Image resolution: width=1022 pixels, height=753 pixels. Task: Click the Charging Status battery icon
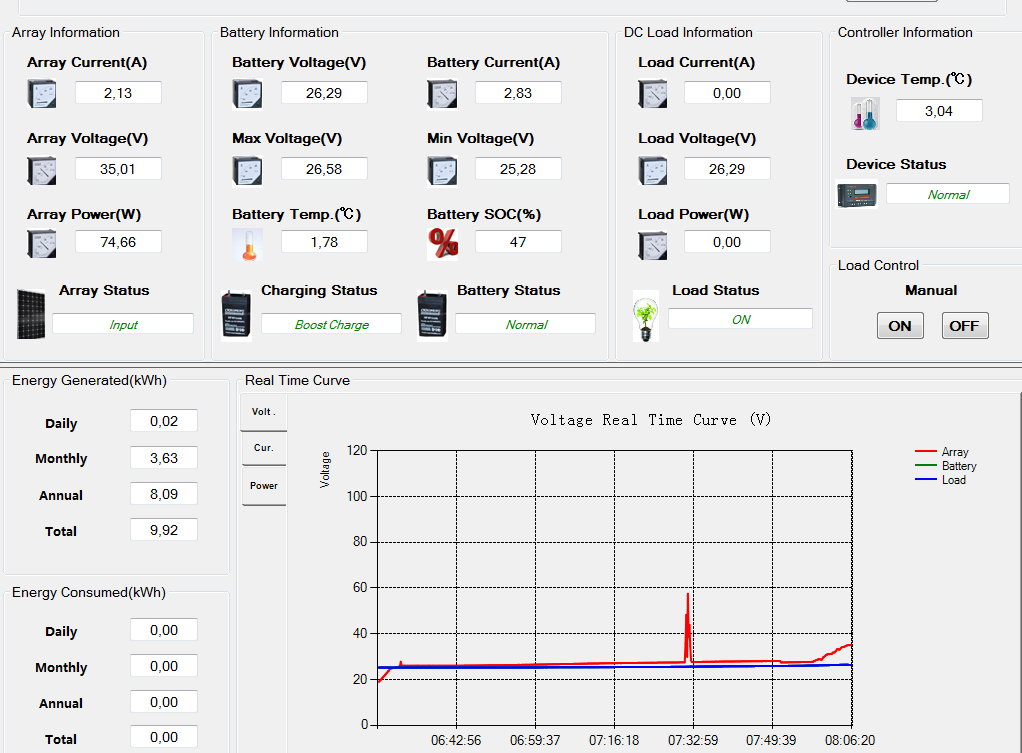click(237, 315)
